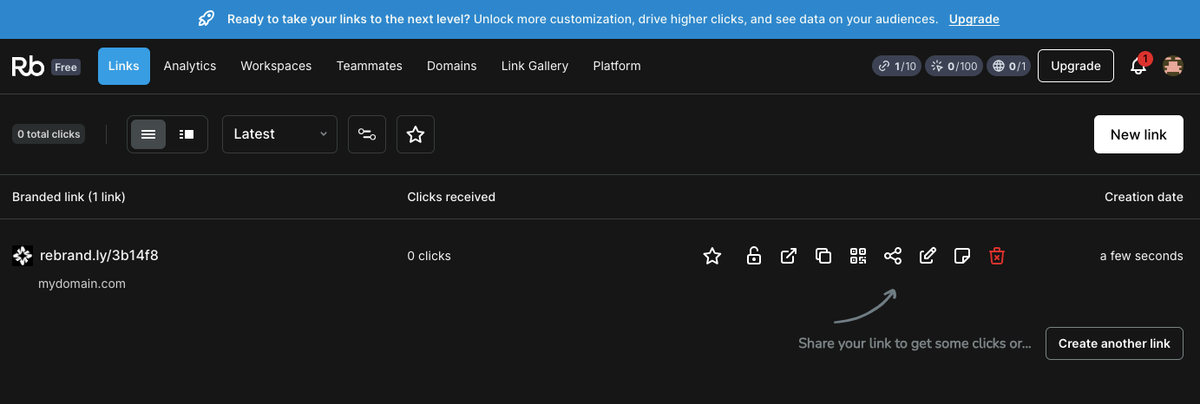1200x404 pixels.
Task: Click the Upgrade button in the header
Action: [1076, 66]
